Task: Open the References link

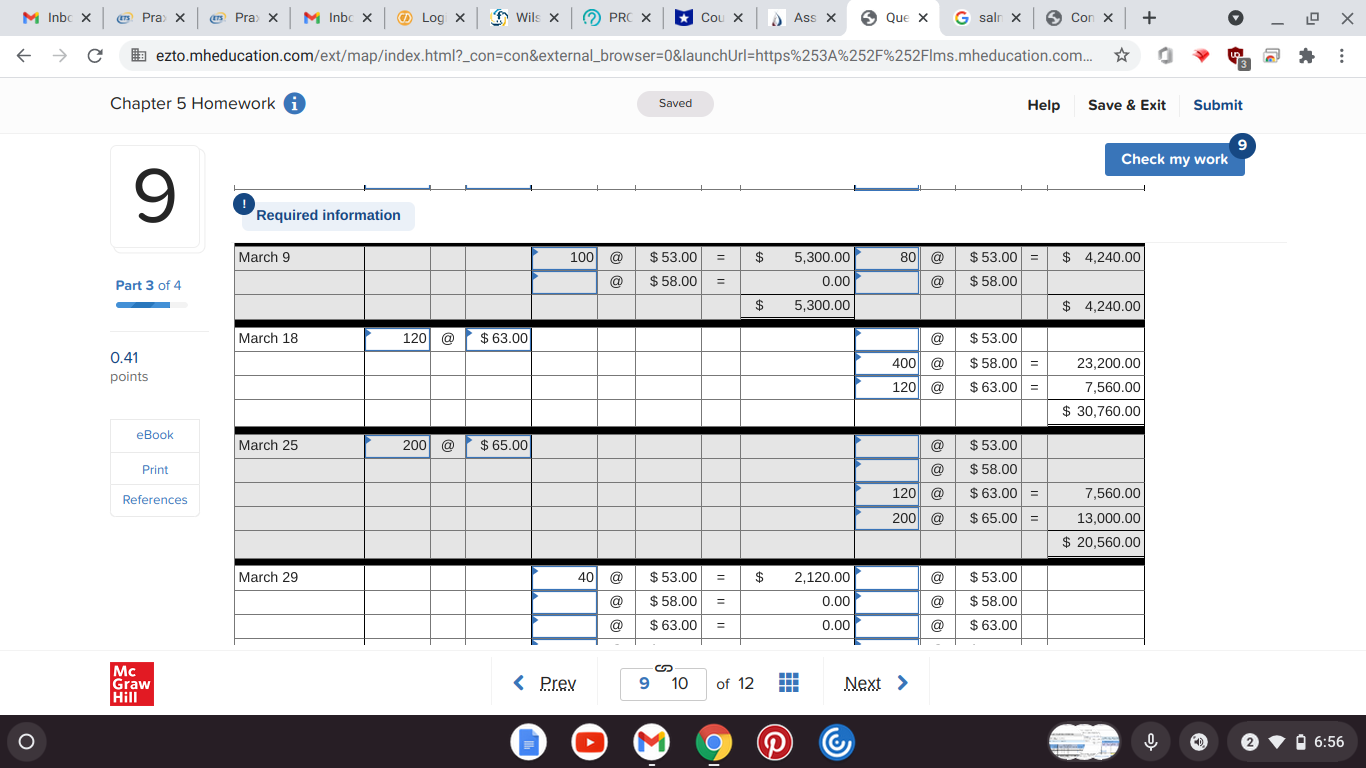Action: (155, 500)
